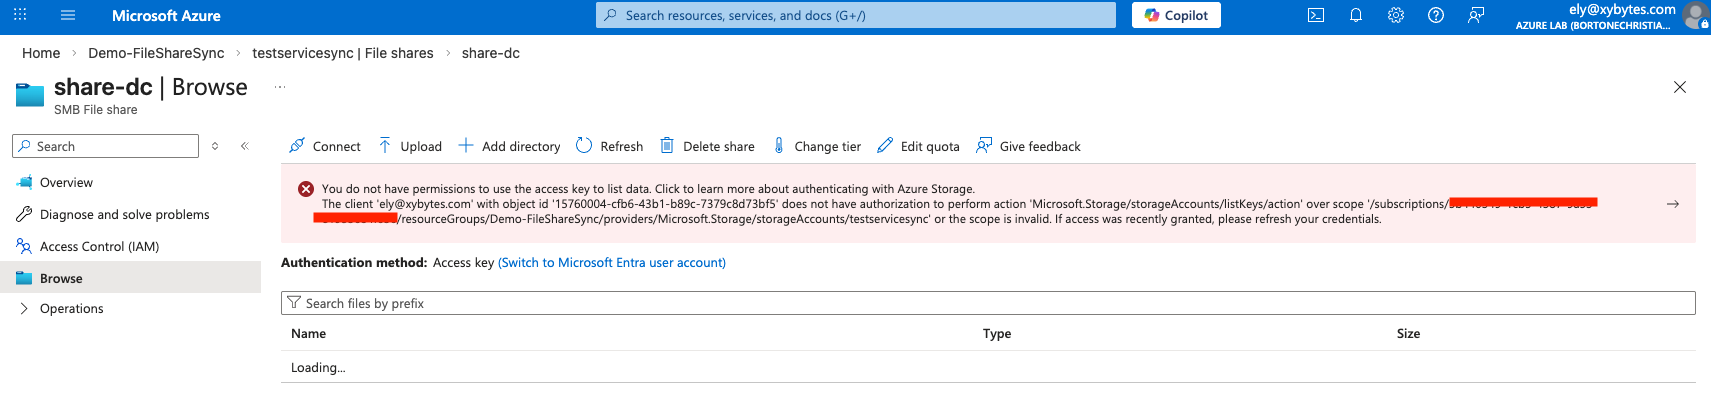
Task: Collapse the sidebar menu chevrons
Action: click(x=245, y=146)
